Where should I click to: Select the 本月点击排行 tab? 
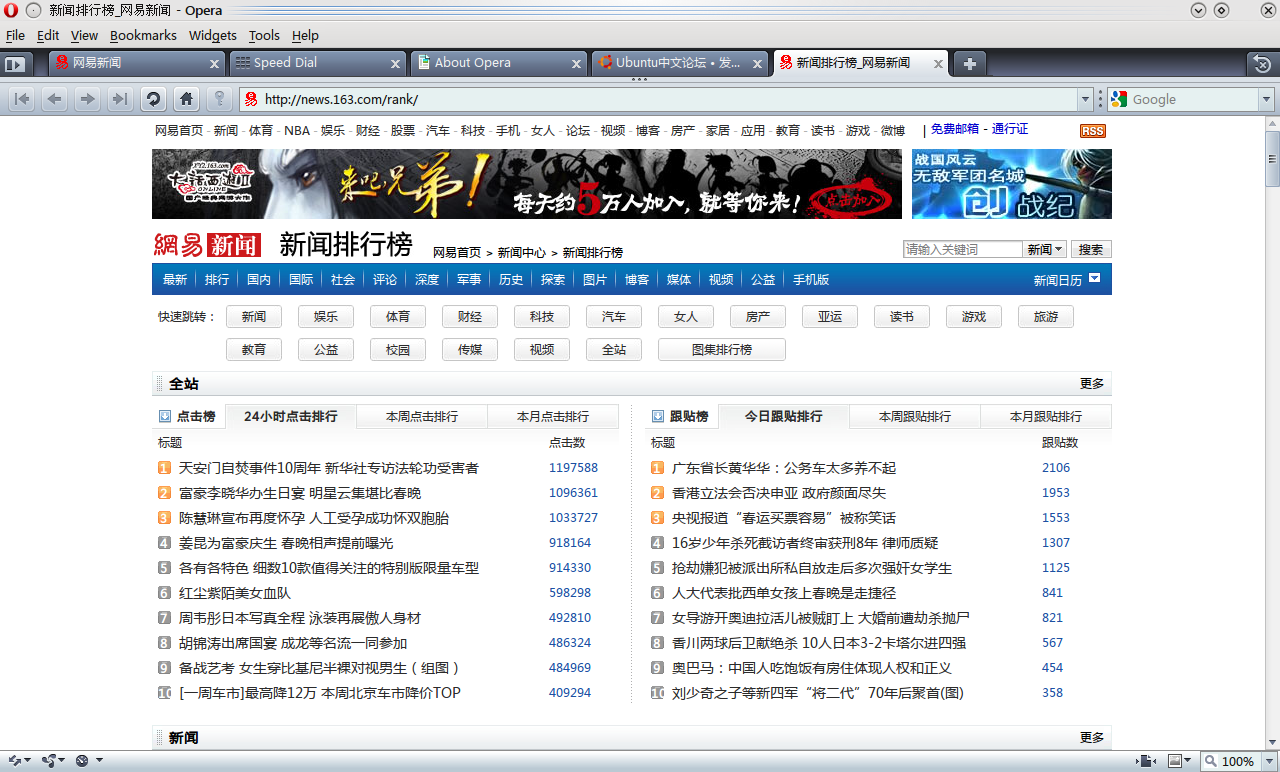[x=553, y=416]
